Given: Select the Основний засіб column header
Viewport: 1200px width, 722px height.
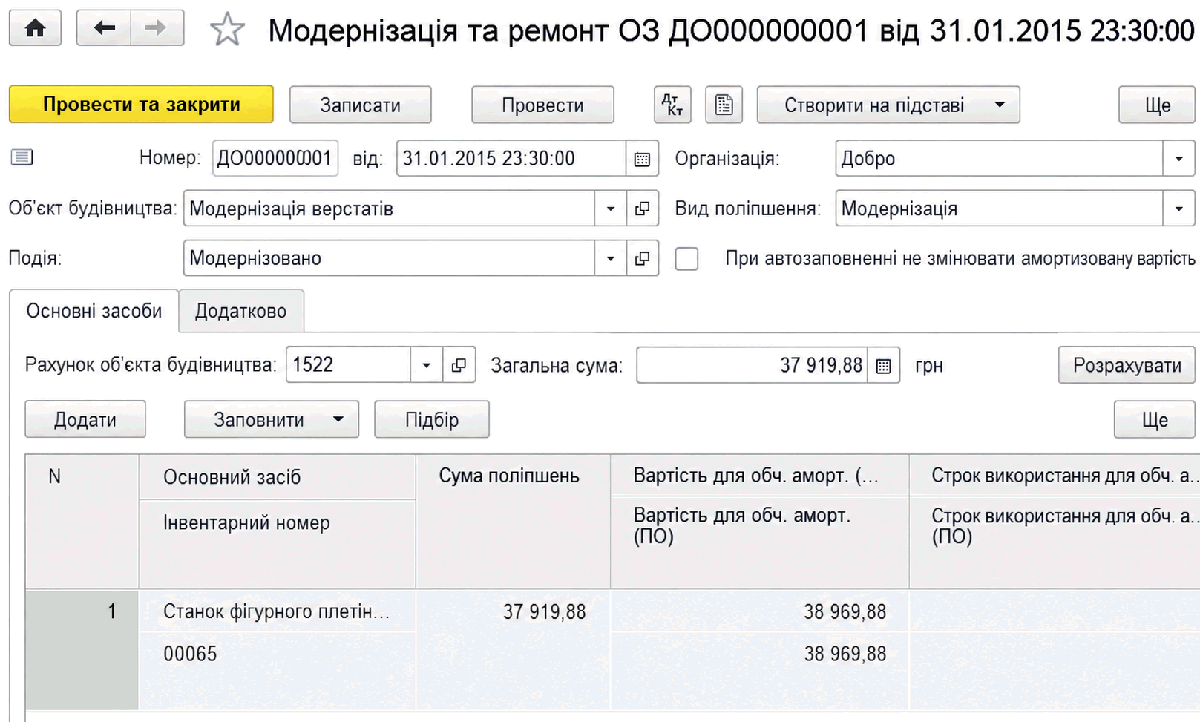Looking at the screenshot, I should (277, 478).
